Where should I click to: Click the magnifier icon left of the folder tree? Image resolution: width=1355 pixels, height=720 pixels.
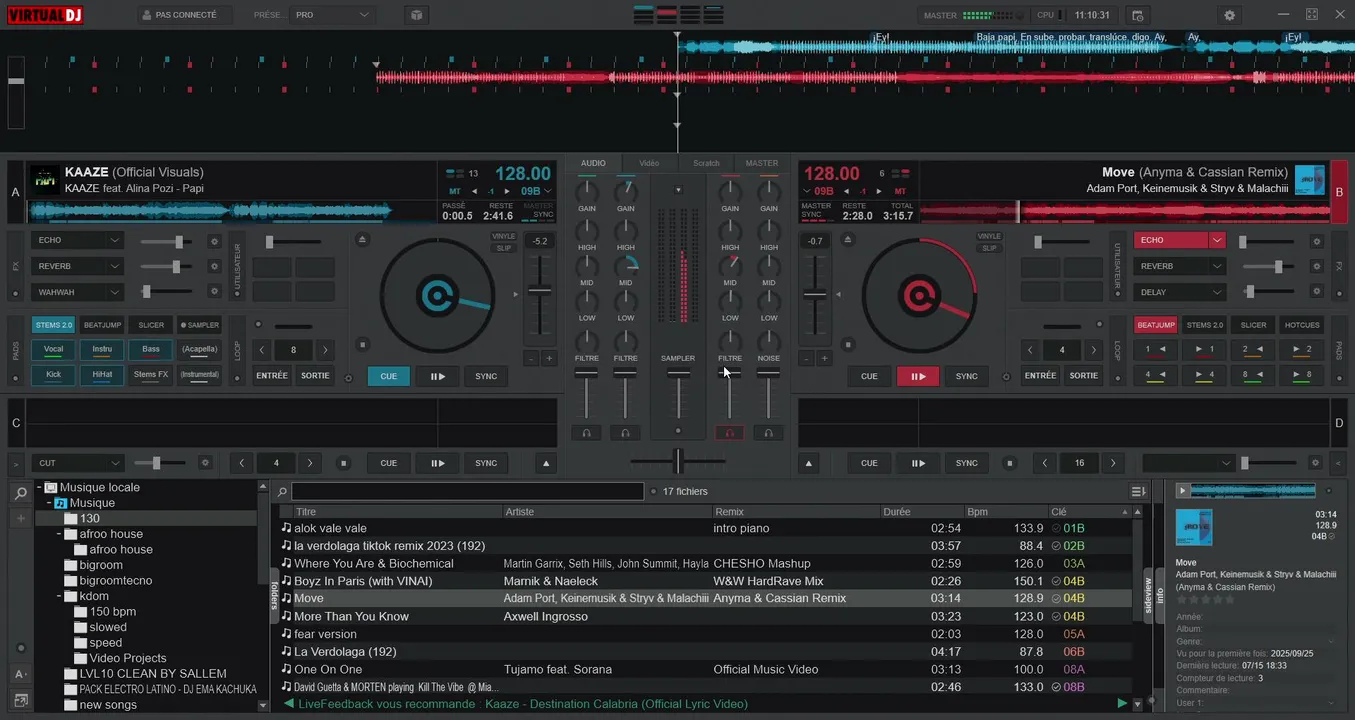click(21, 494)
